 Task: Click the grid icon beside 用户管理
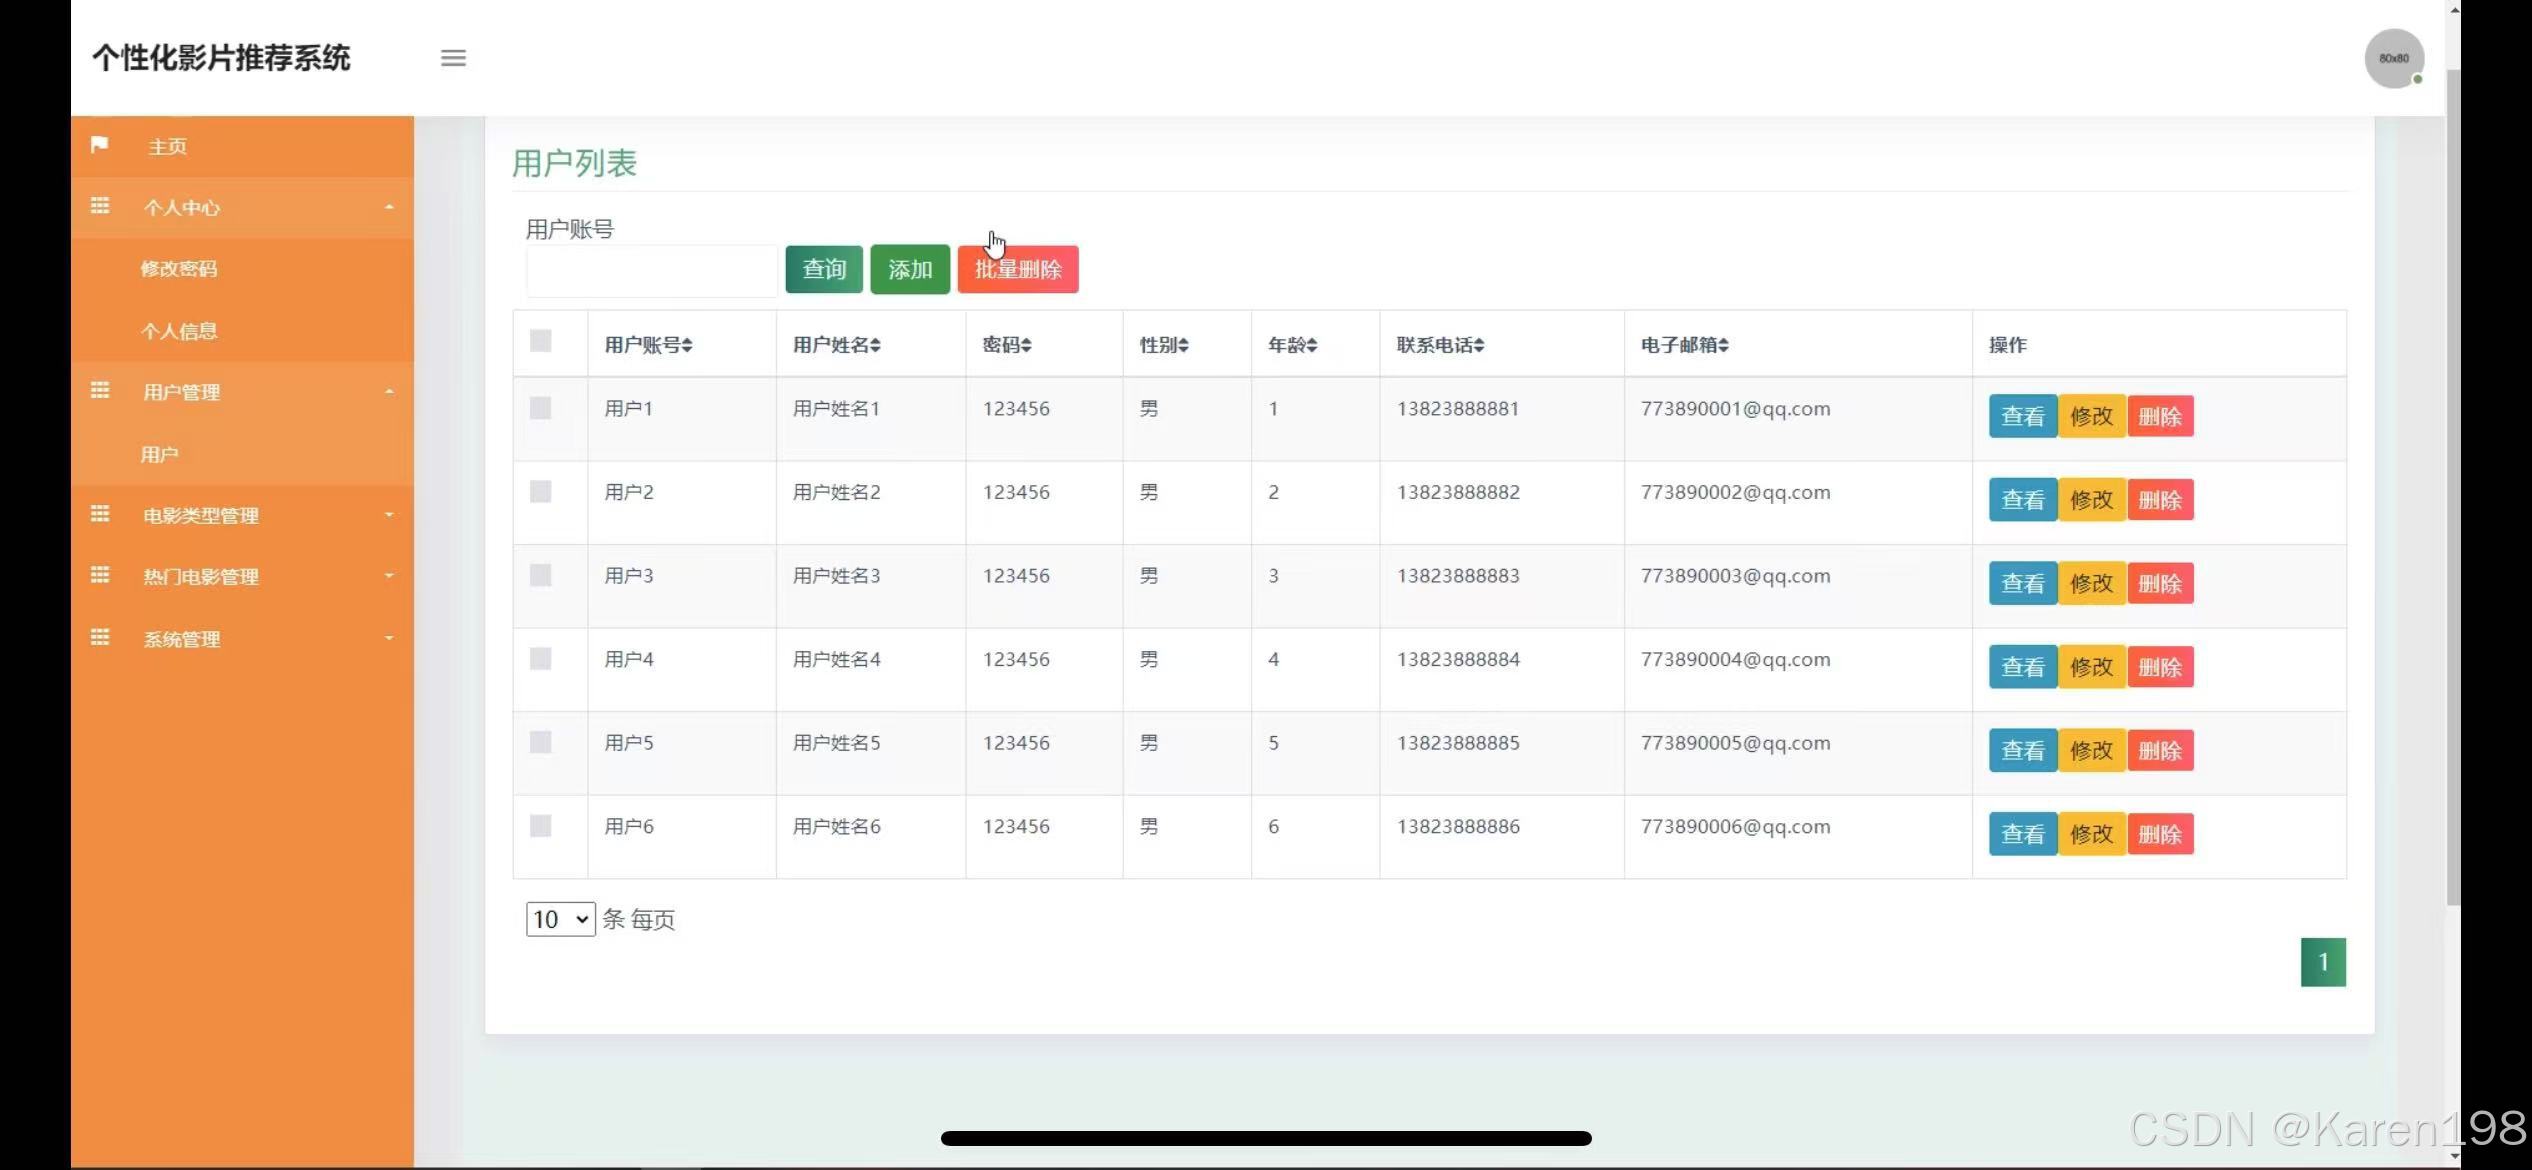pyautogui.click(x=100, y=391)
